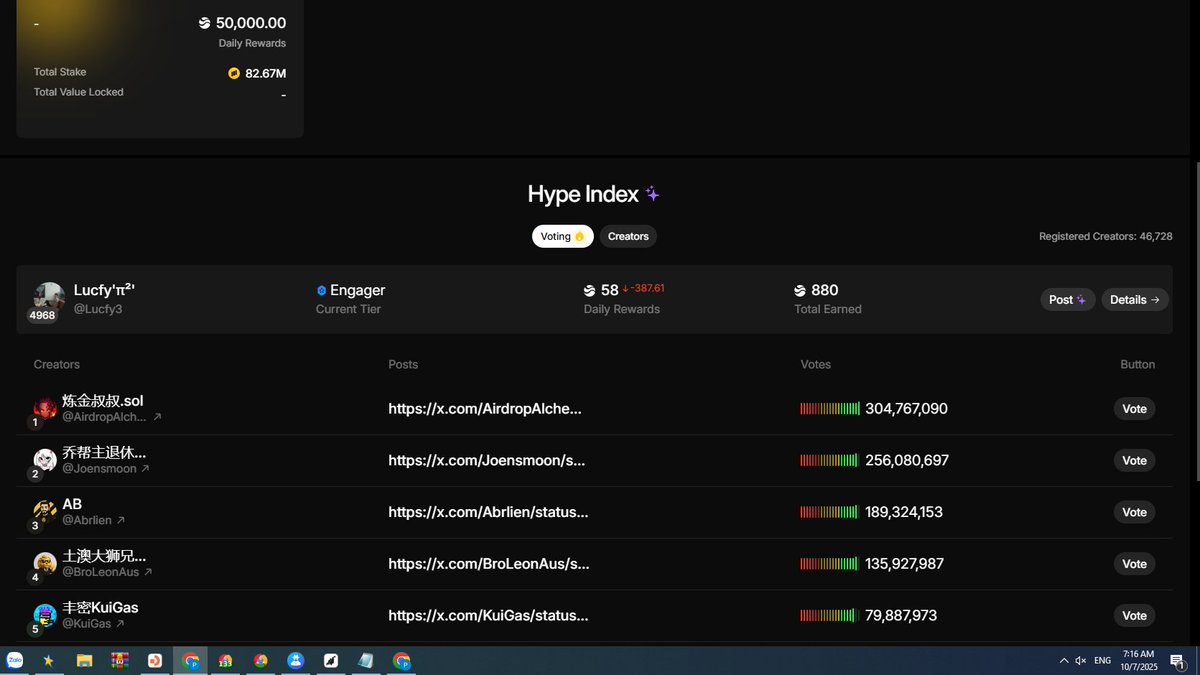Click the Hype Index heading
Image resolution: width=1200 pixels, height=675 pixels.
coord(584,194)
